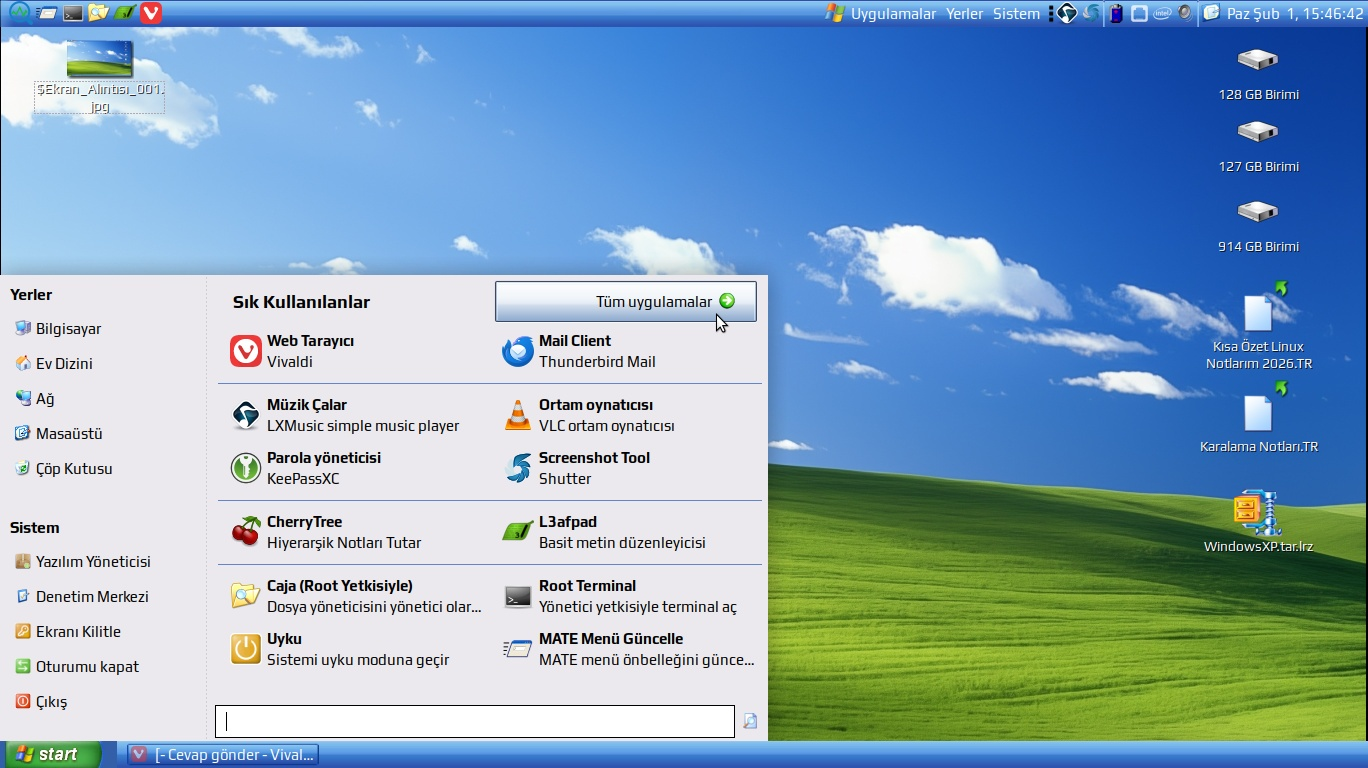Click the green start button
This screenshot has width=1368, height=768.
[51, 754]
